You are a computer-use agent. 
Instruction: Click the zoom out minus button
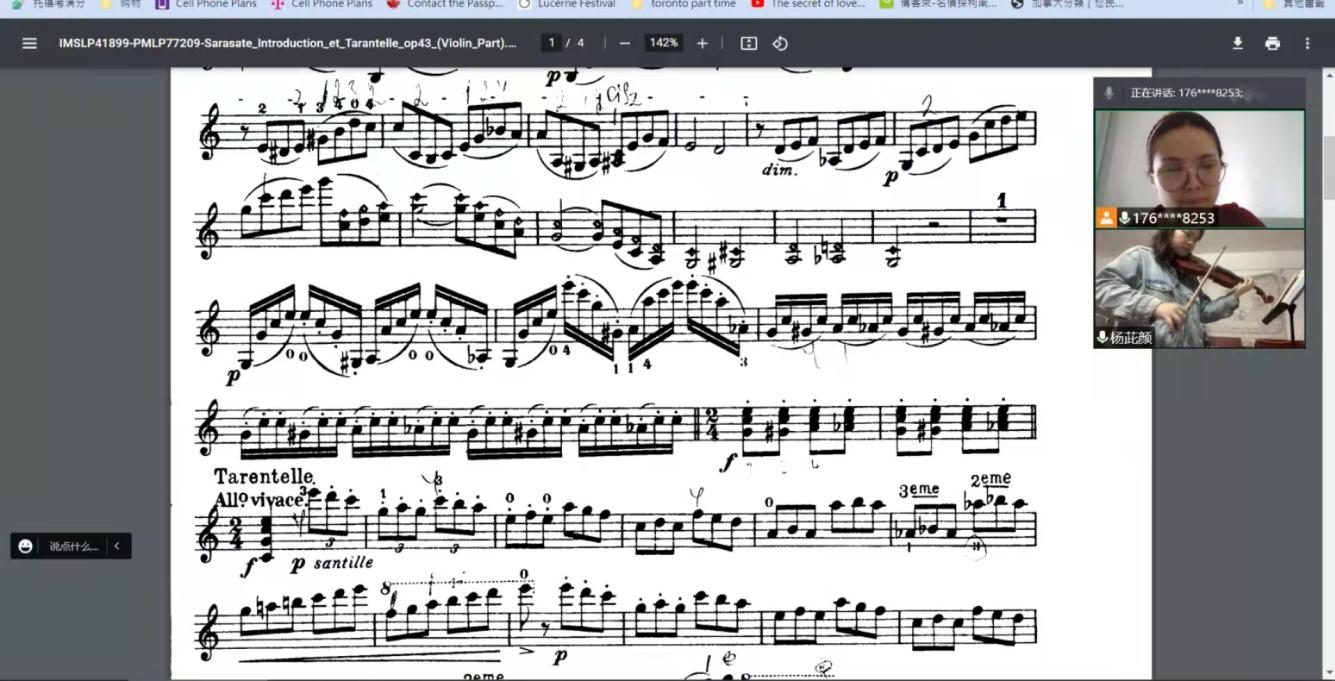coord(625,43)
